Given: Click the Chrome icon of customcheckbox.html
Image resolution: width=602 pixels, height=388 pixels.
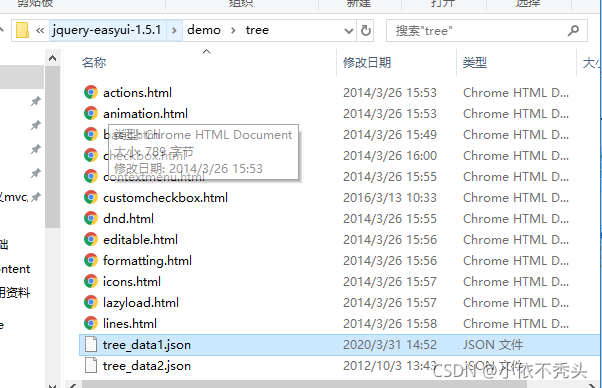Looking at the screenshot, I should pyautogui.click(x=91, y=198).
